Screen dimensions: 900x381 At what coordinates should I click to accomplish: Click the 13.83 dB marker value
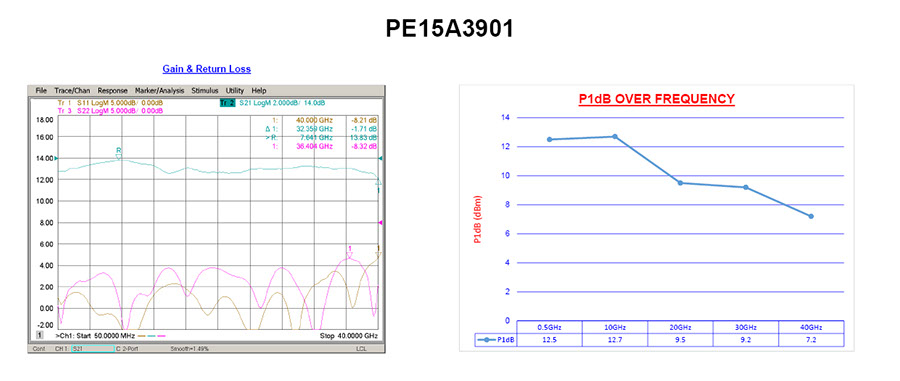[x=364, y=138]
